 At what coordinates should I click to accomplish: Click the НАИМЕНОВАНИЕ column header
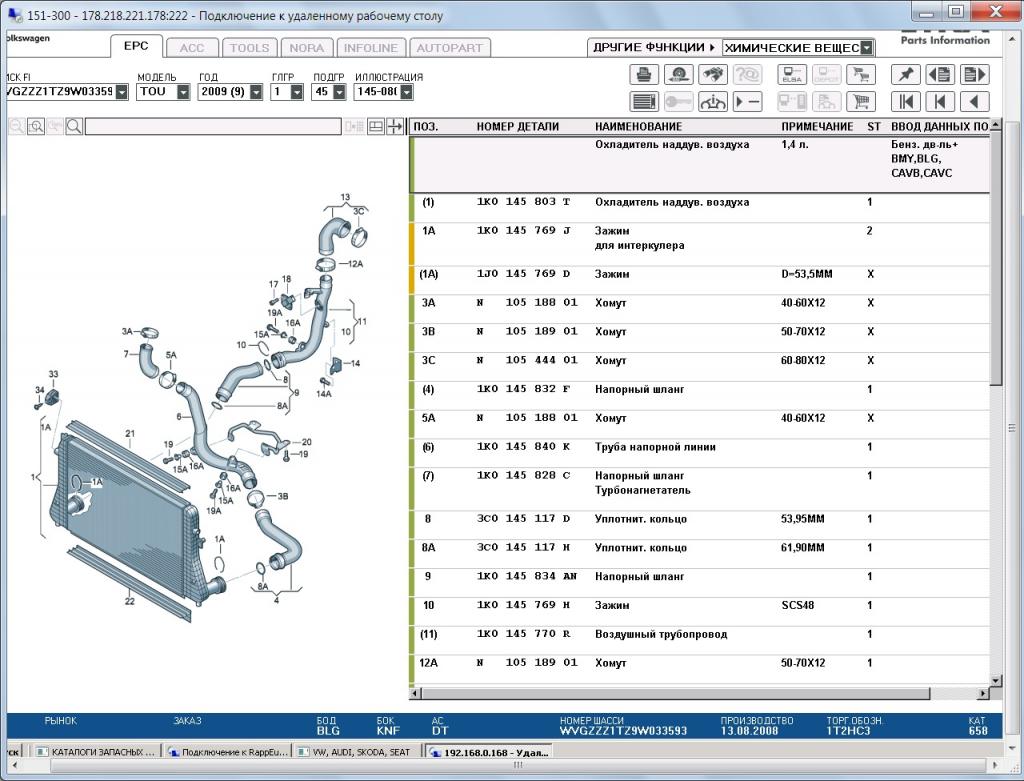(x=638, y=127)
